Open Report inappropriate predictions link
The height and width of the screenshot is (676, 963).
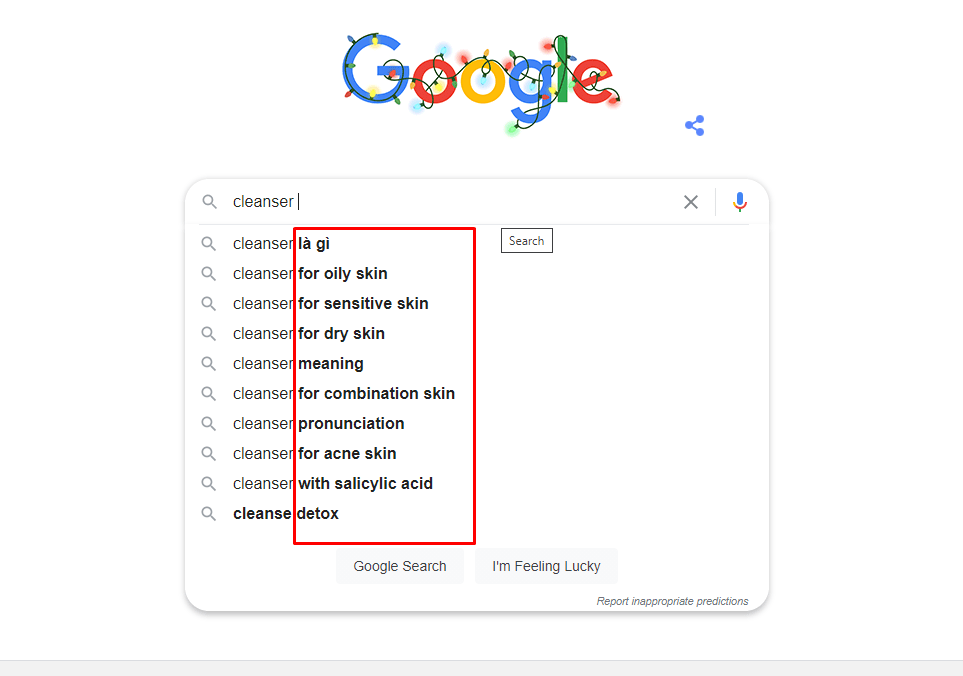673,601
